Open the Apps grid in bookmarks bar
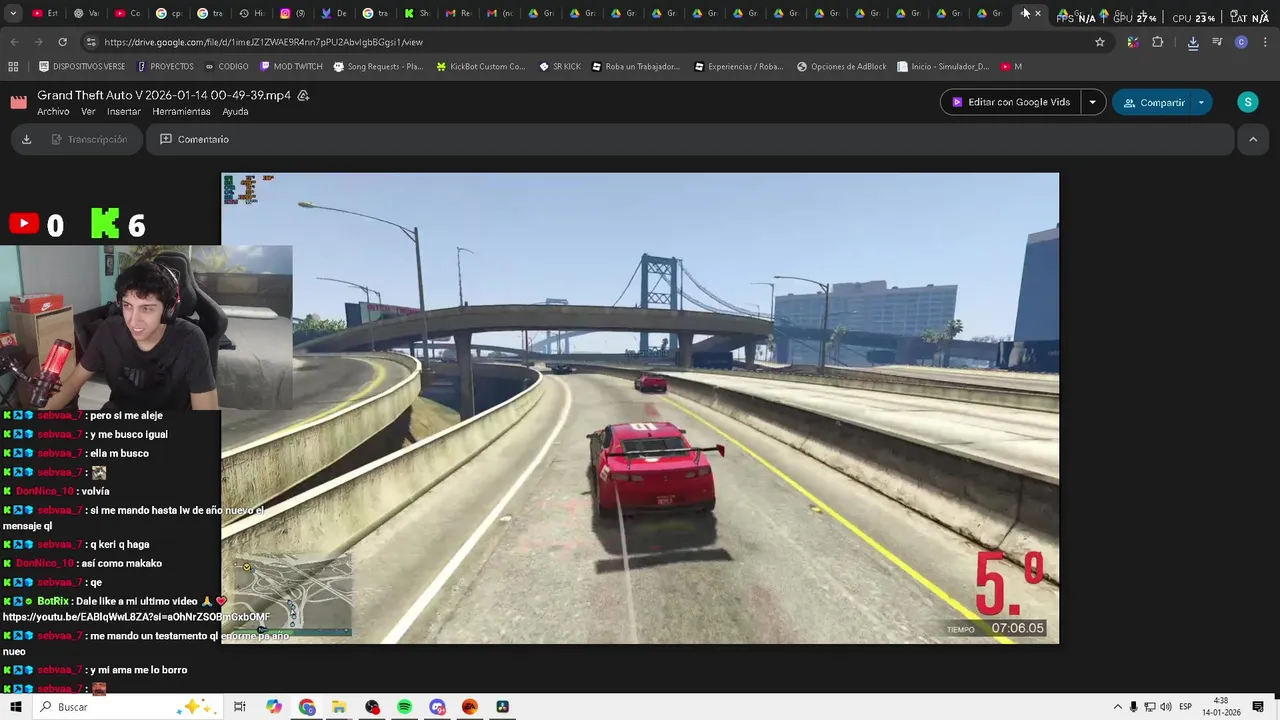The width and height of the screenshot is (1280, 720). (13, 66)
